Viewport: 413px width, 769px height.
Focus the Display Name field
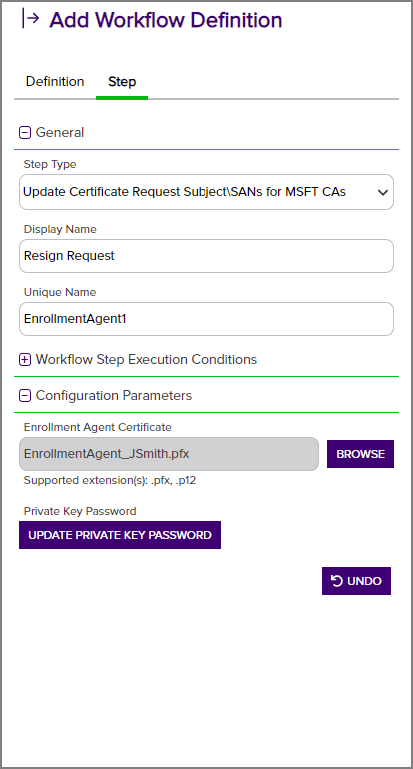pos(206,256)
